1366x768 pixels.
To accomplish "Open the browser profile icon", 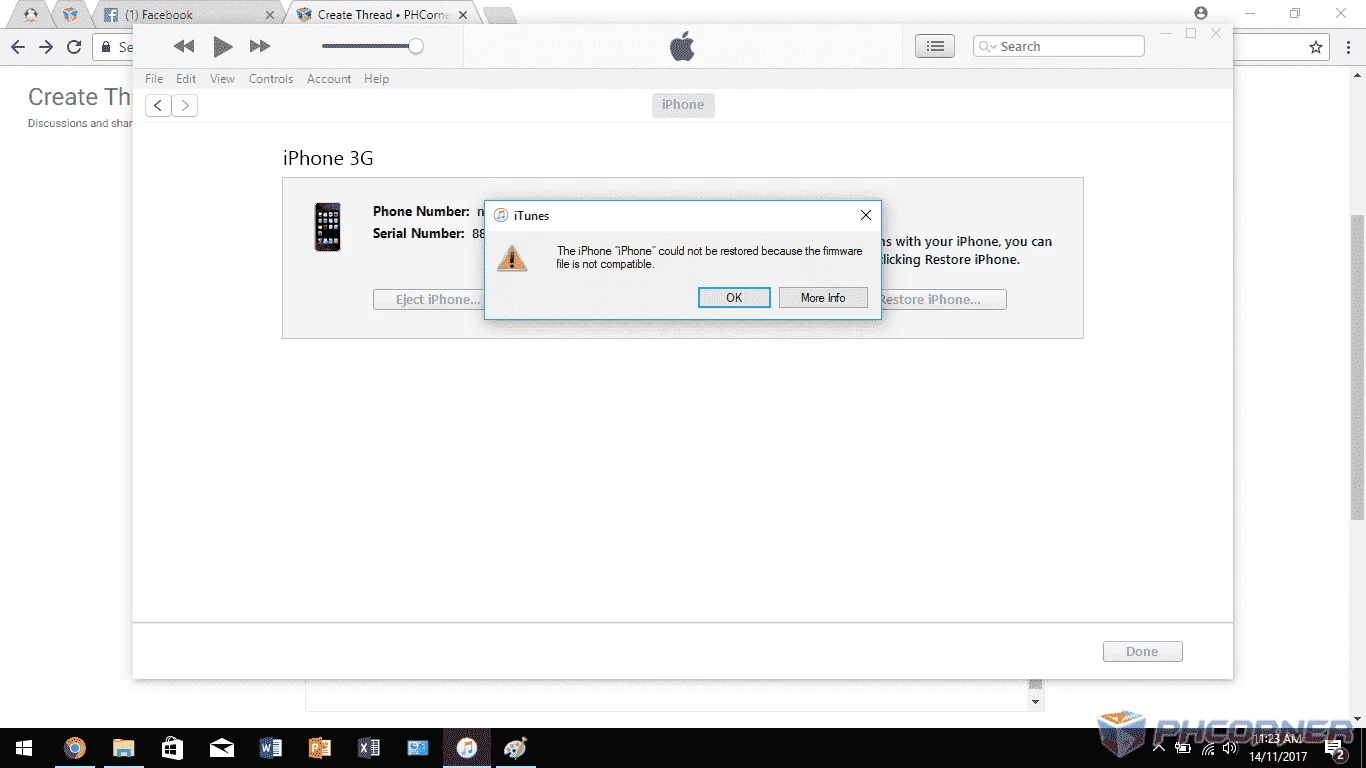I will point(1201,13).
